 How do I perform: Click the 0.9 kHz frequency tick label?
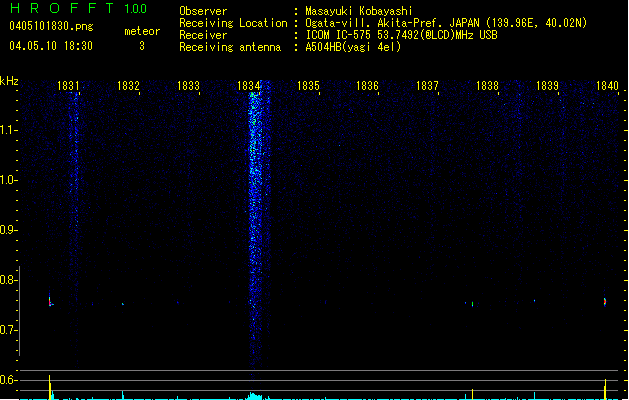(8, 229)
